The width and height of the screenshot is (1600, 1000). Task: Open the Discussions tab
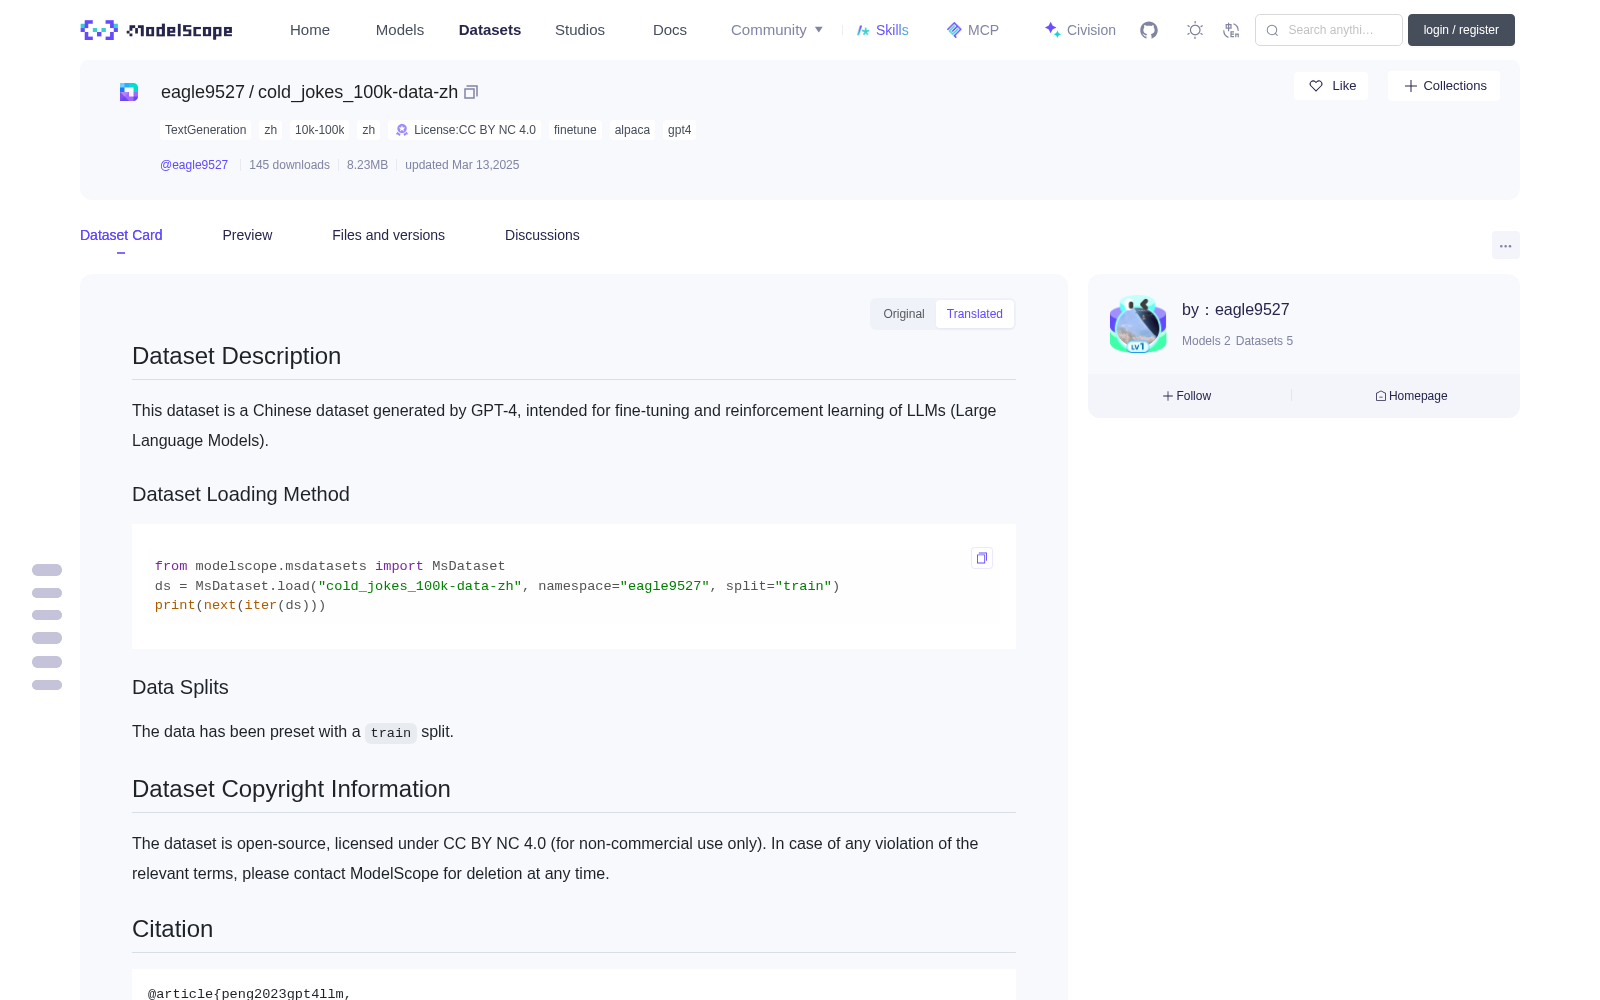542,235
